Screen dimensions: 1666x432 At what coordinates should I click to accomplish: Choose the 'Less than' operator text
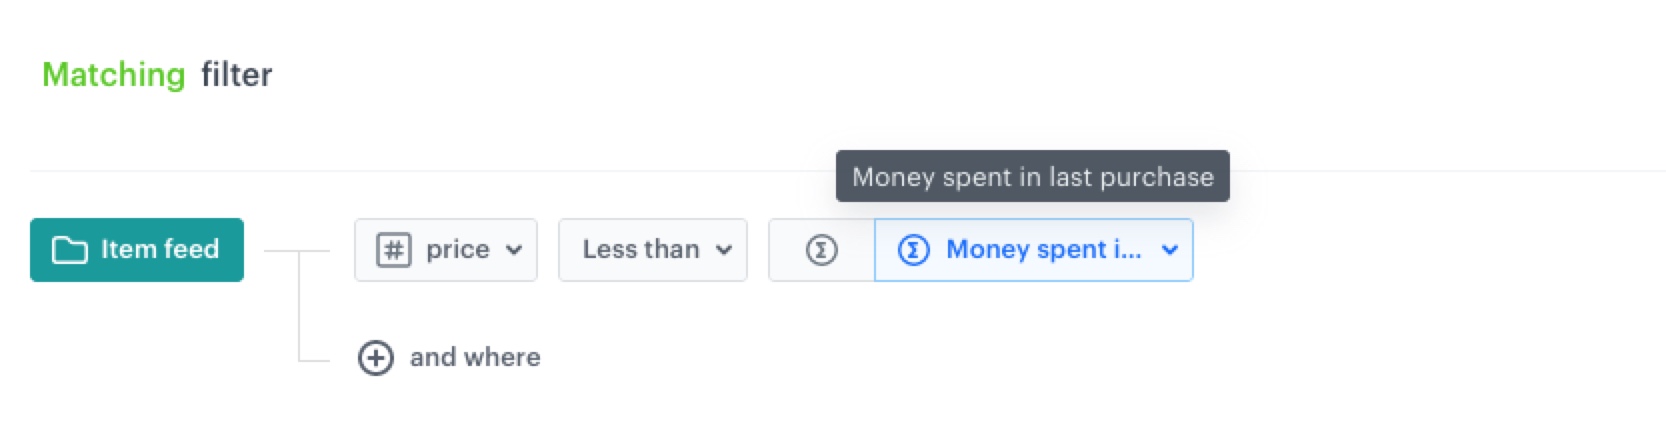click(x=641, y=250)
